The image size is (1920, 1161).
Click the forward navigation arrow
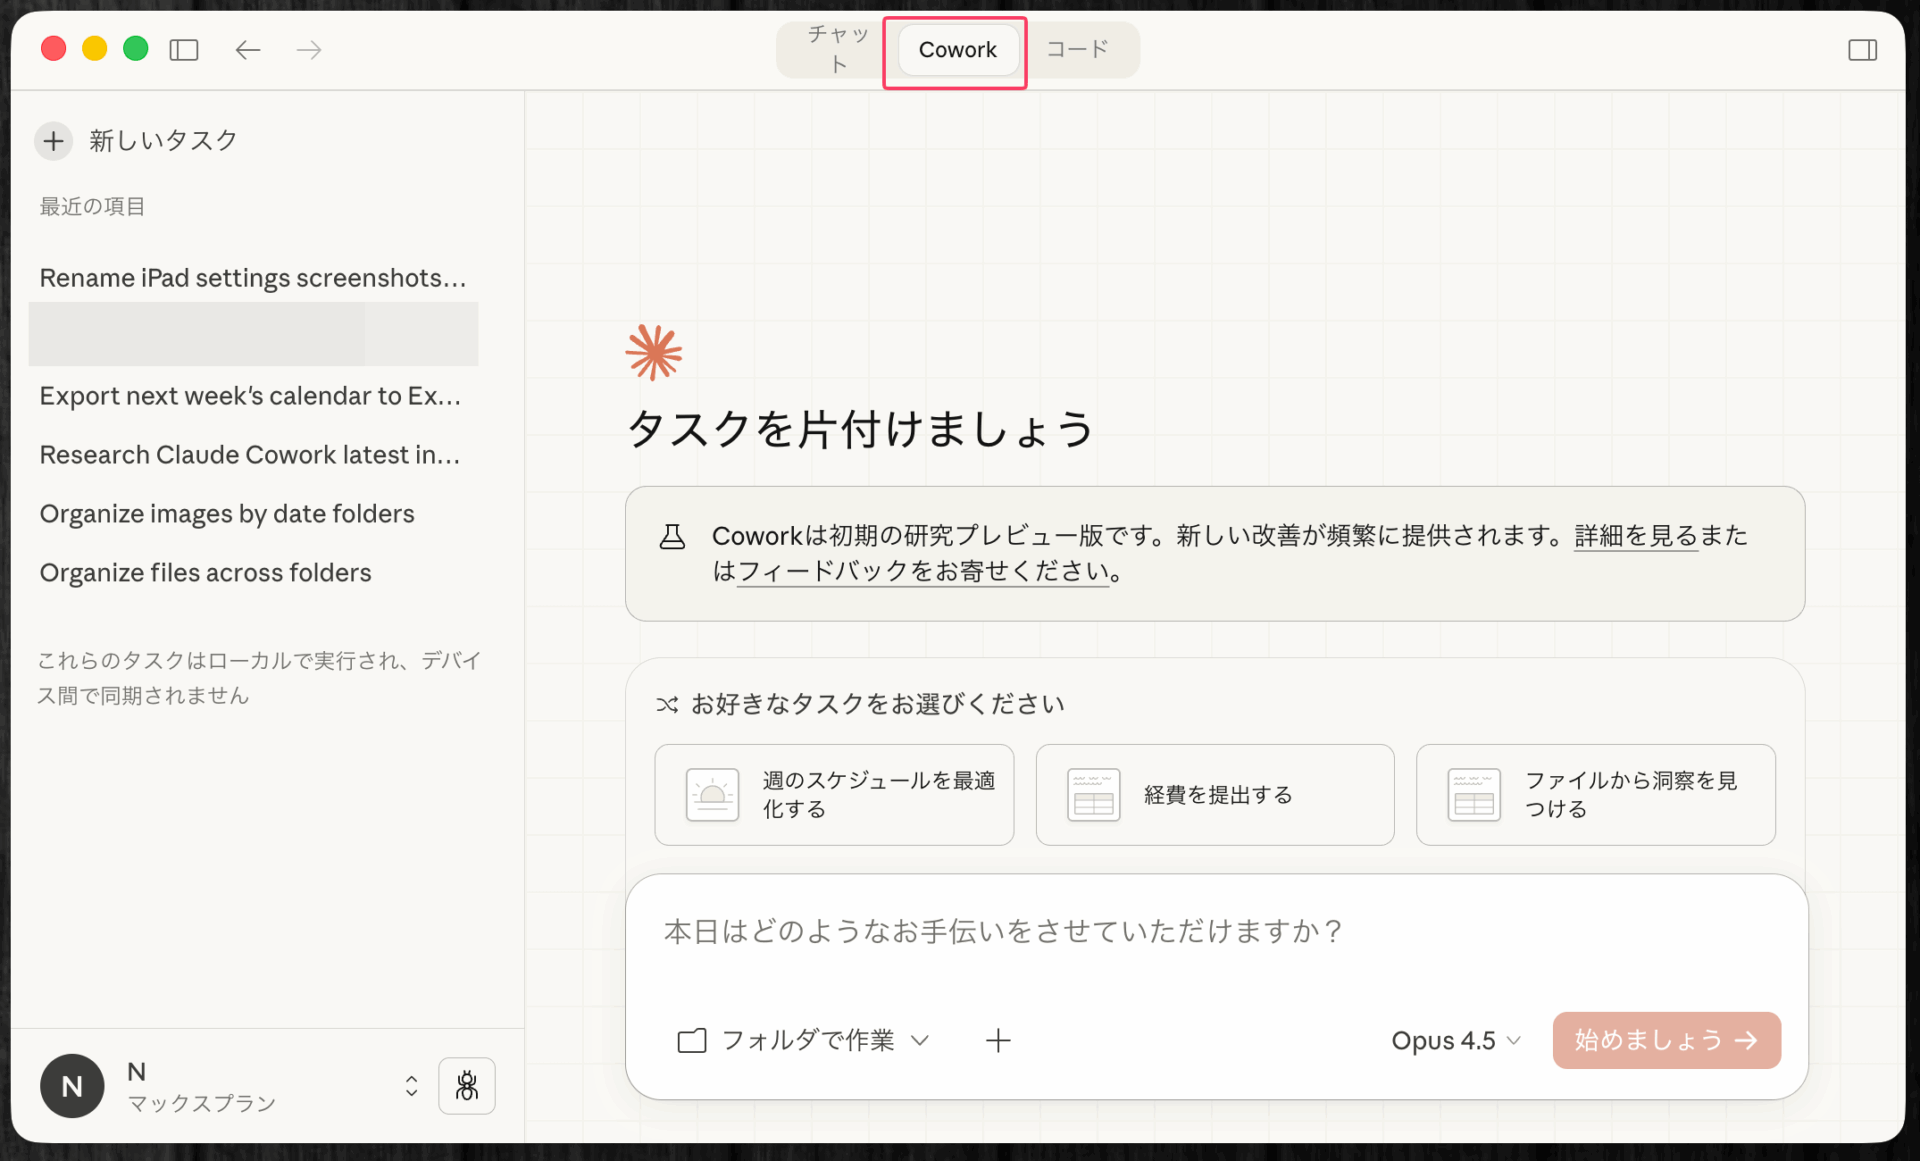(x=308, y=49)
